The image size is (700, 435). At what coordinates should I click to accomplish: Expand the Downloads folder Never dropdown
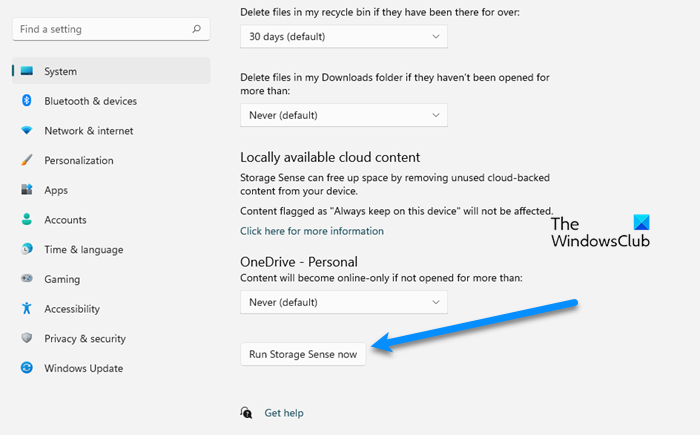[x=343, y=115]
